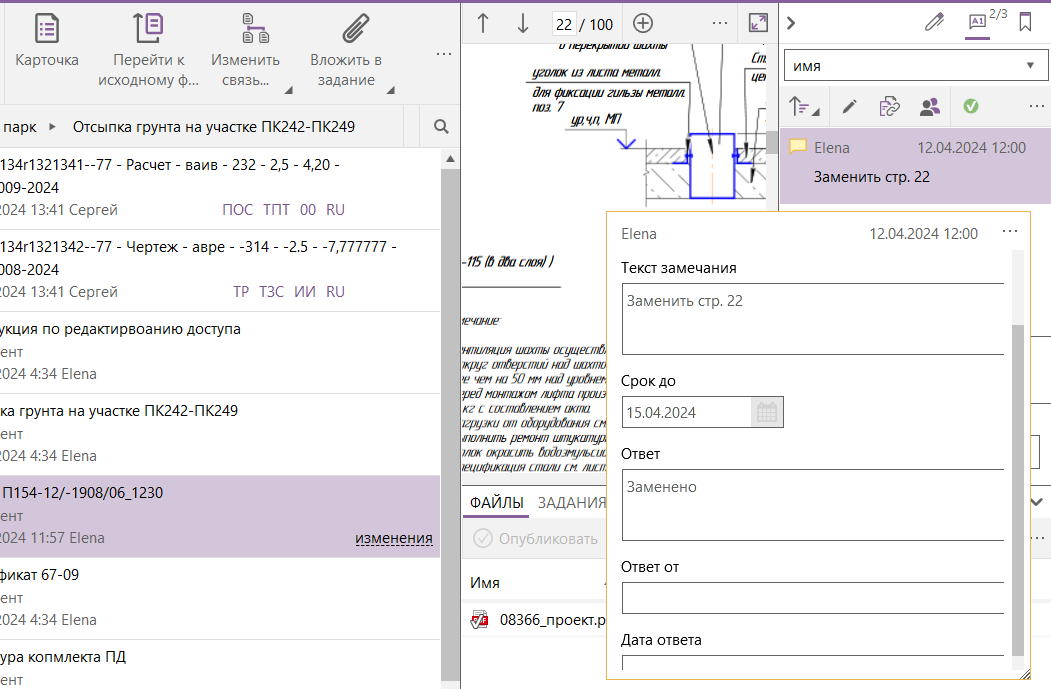This screenshot has height=689, width=1051.
Task: Click the Ответ от input field
Action: pos(812,598)
